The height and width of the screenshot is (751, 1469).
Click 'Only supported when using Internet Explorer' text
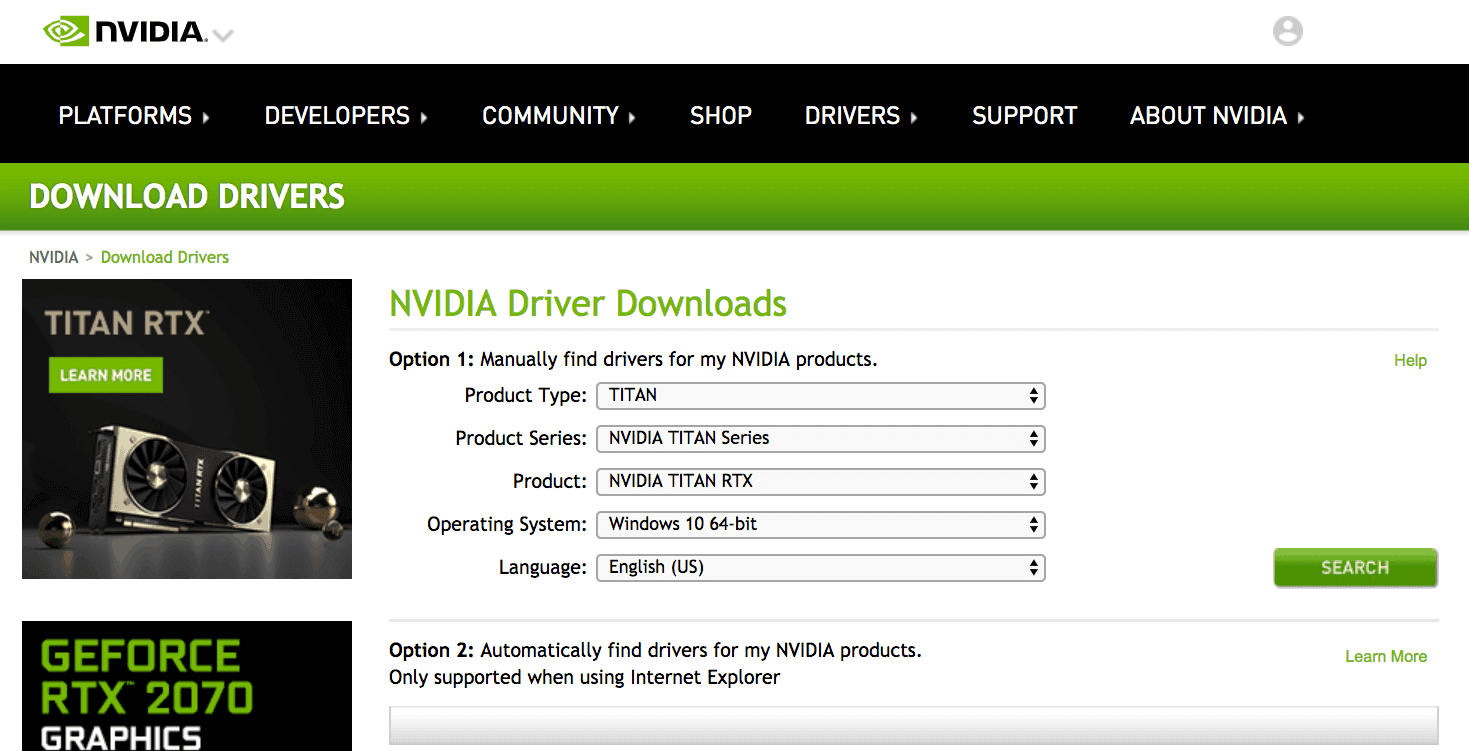[584, 677]
